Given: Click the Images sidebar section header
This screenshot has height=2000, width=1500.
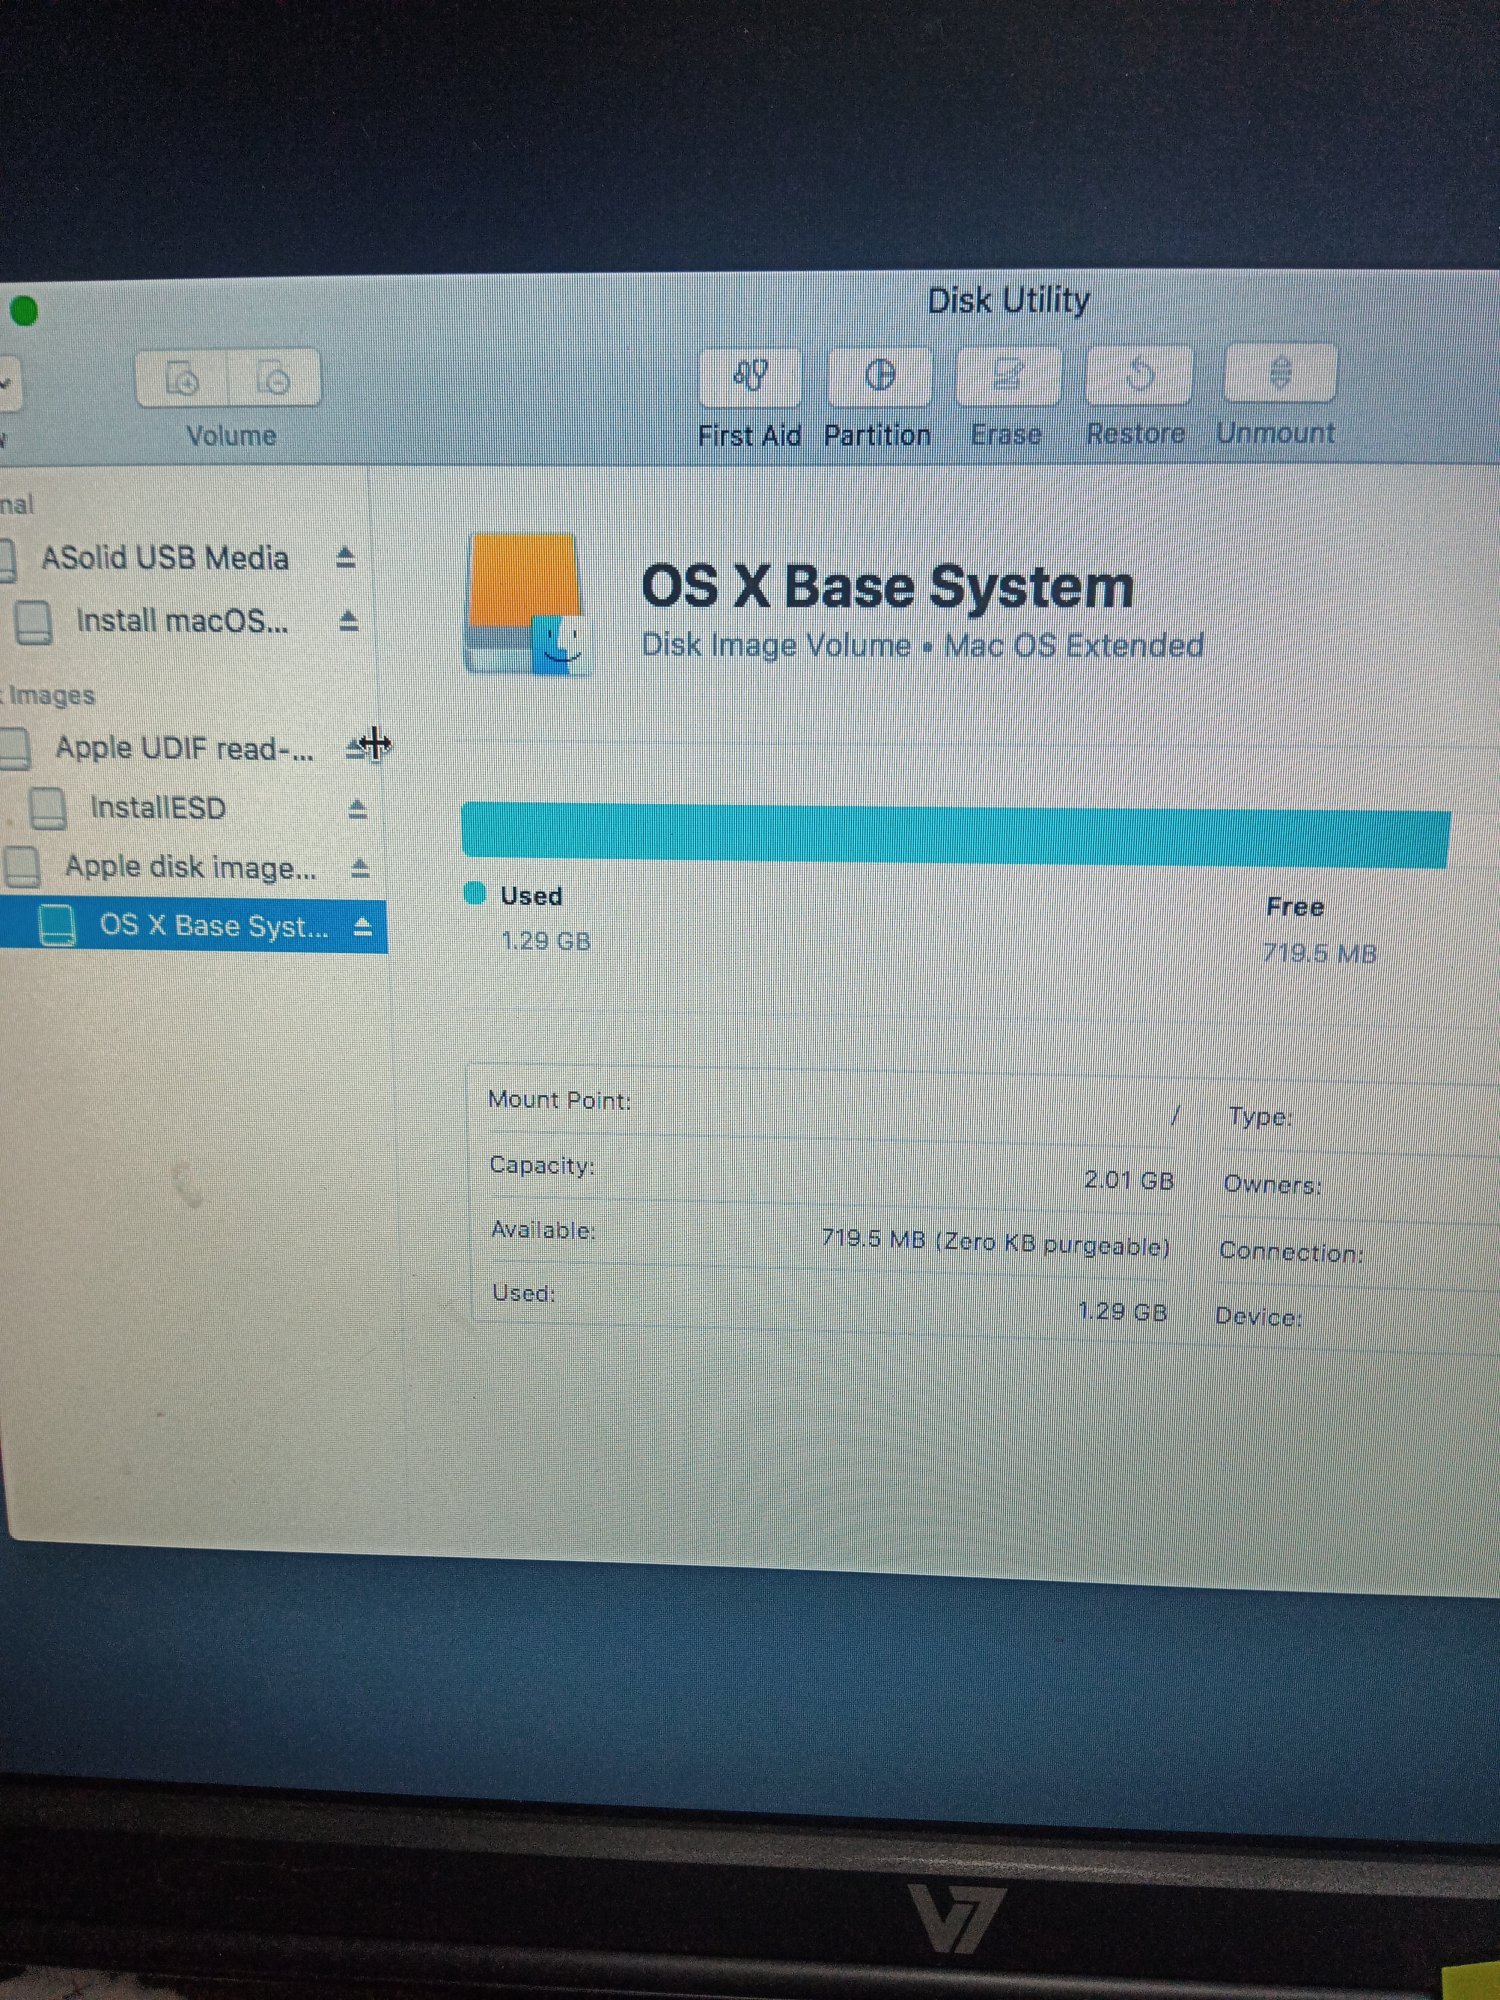Looking at the screenshot, I should [x=50, y=695].
